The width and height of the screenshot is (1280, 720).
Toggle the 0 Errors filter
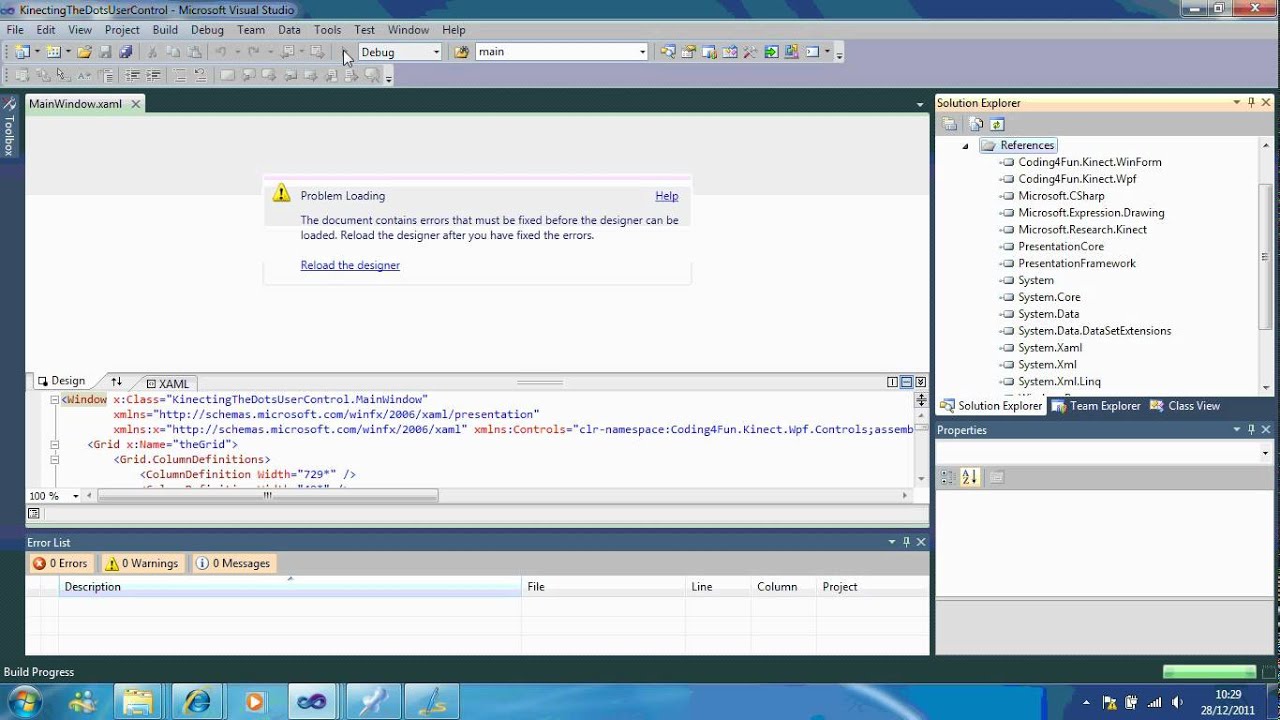(60, 563)
